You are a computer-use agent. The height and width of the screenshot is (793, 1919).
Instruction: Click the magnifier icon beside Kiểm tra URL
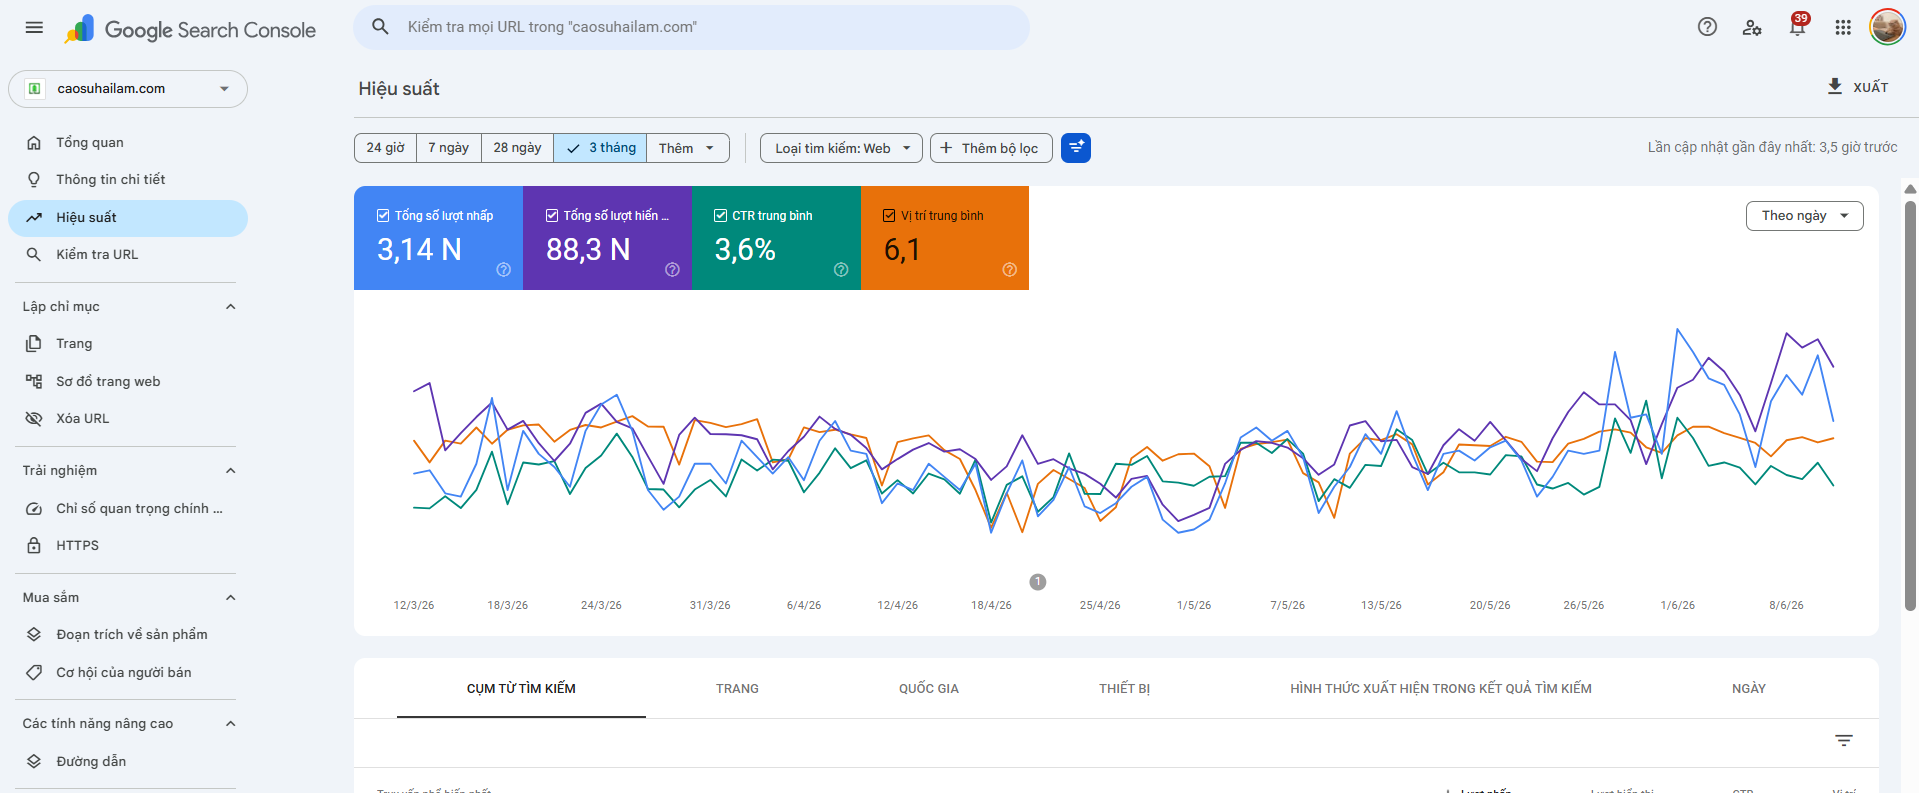(34, 254)
